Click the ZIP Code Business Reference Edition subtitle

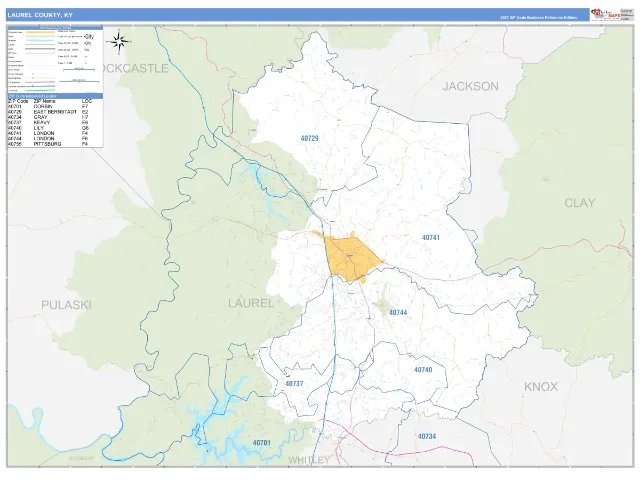pos(539,18)
